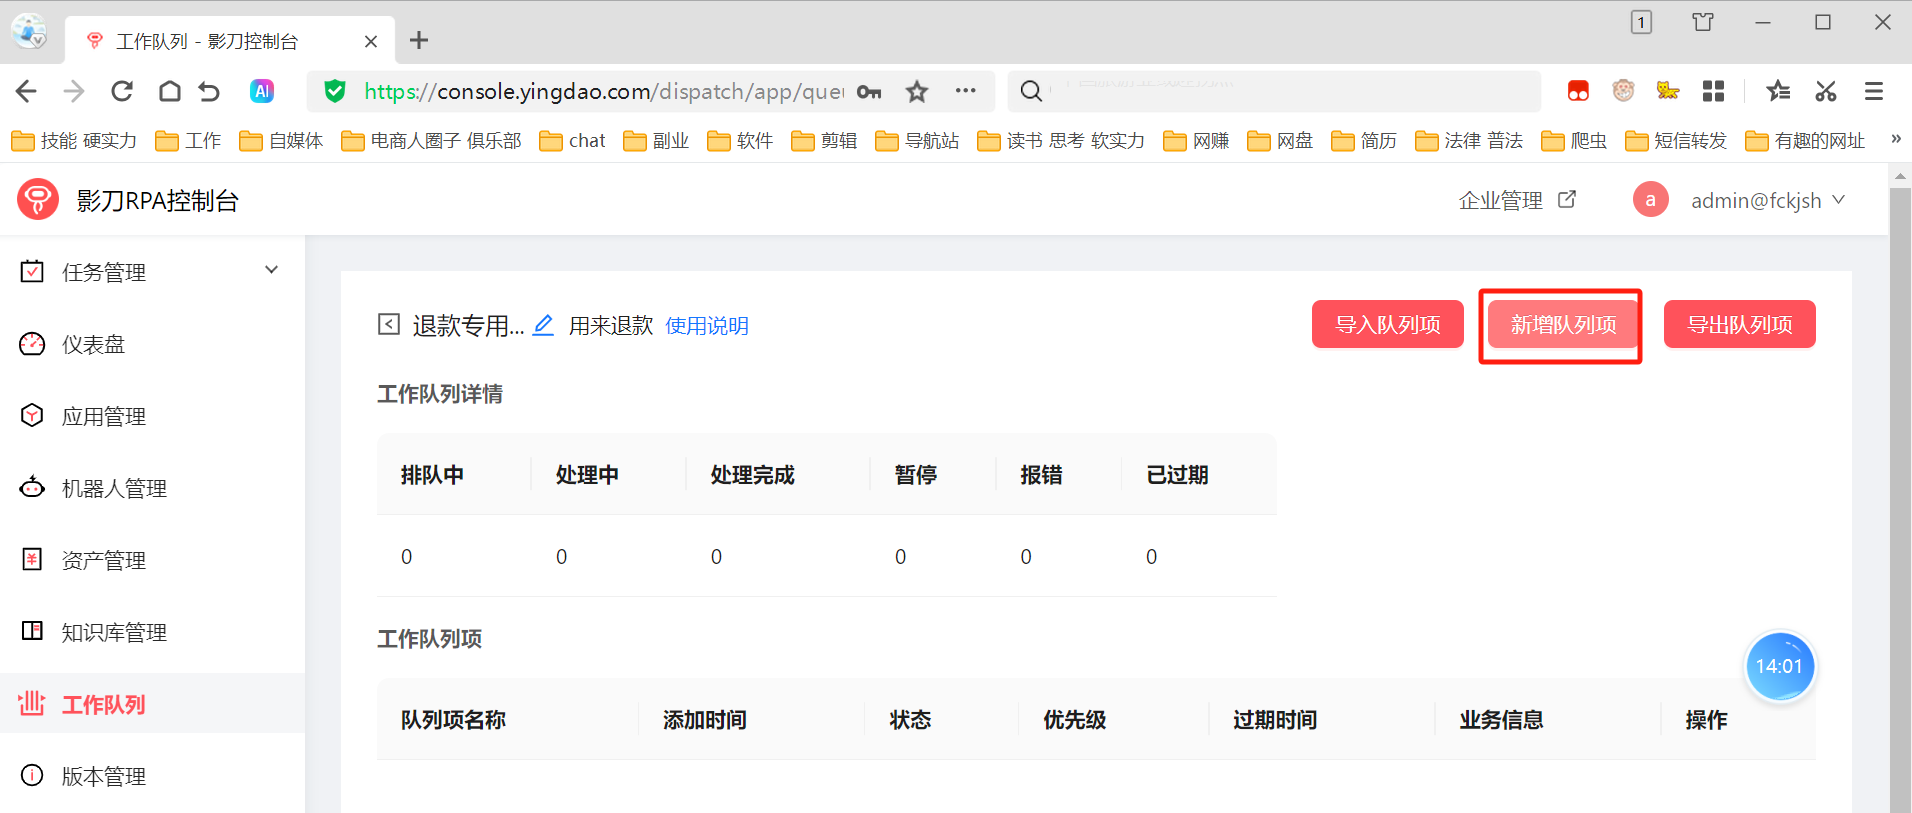
Task: Click the green security shield icon
Action: tap(335, 92)
